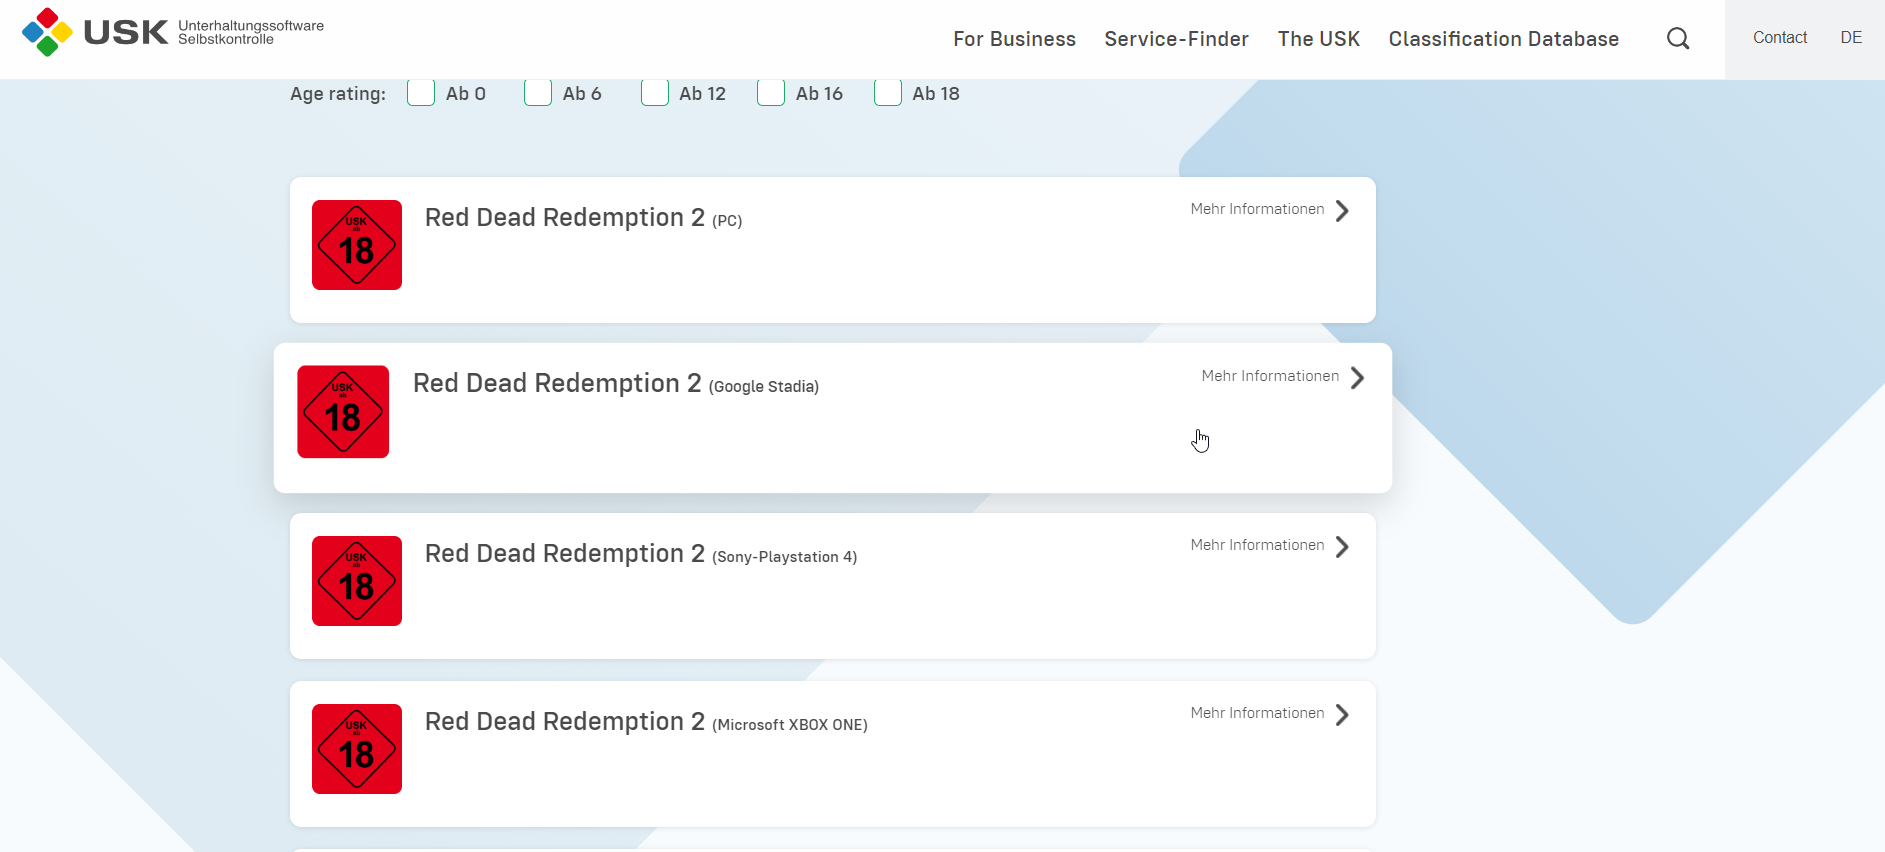Open The USK menu

1318,39
